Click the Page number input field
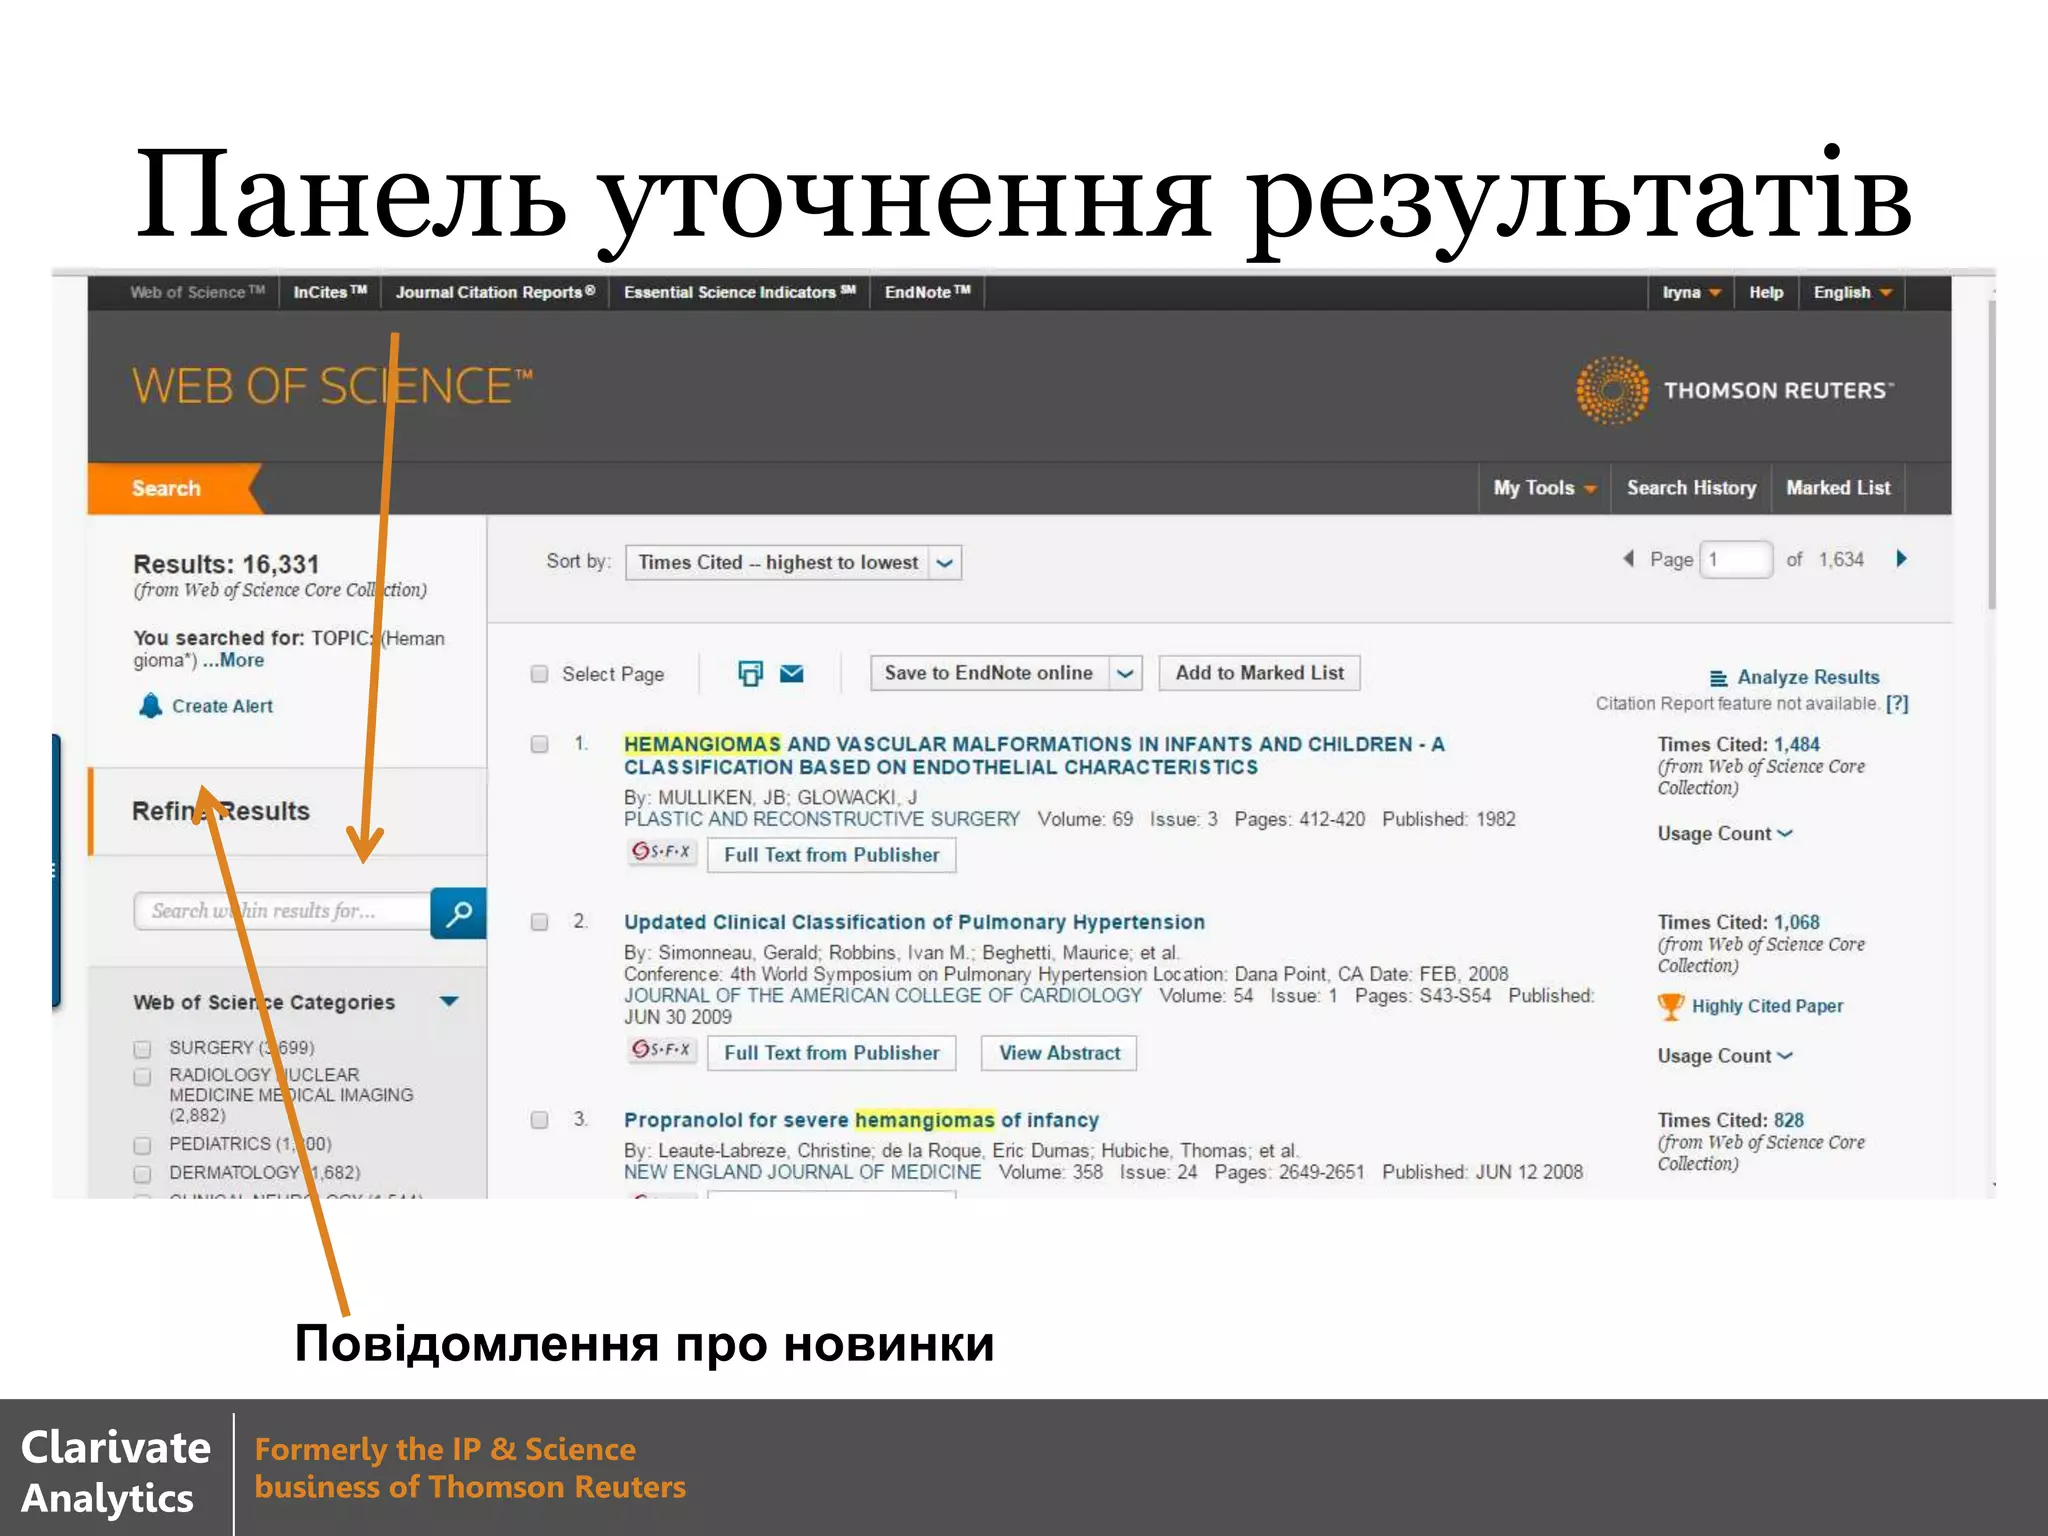The image size is (2048, 1536). 1736,559
